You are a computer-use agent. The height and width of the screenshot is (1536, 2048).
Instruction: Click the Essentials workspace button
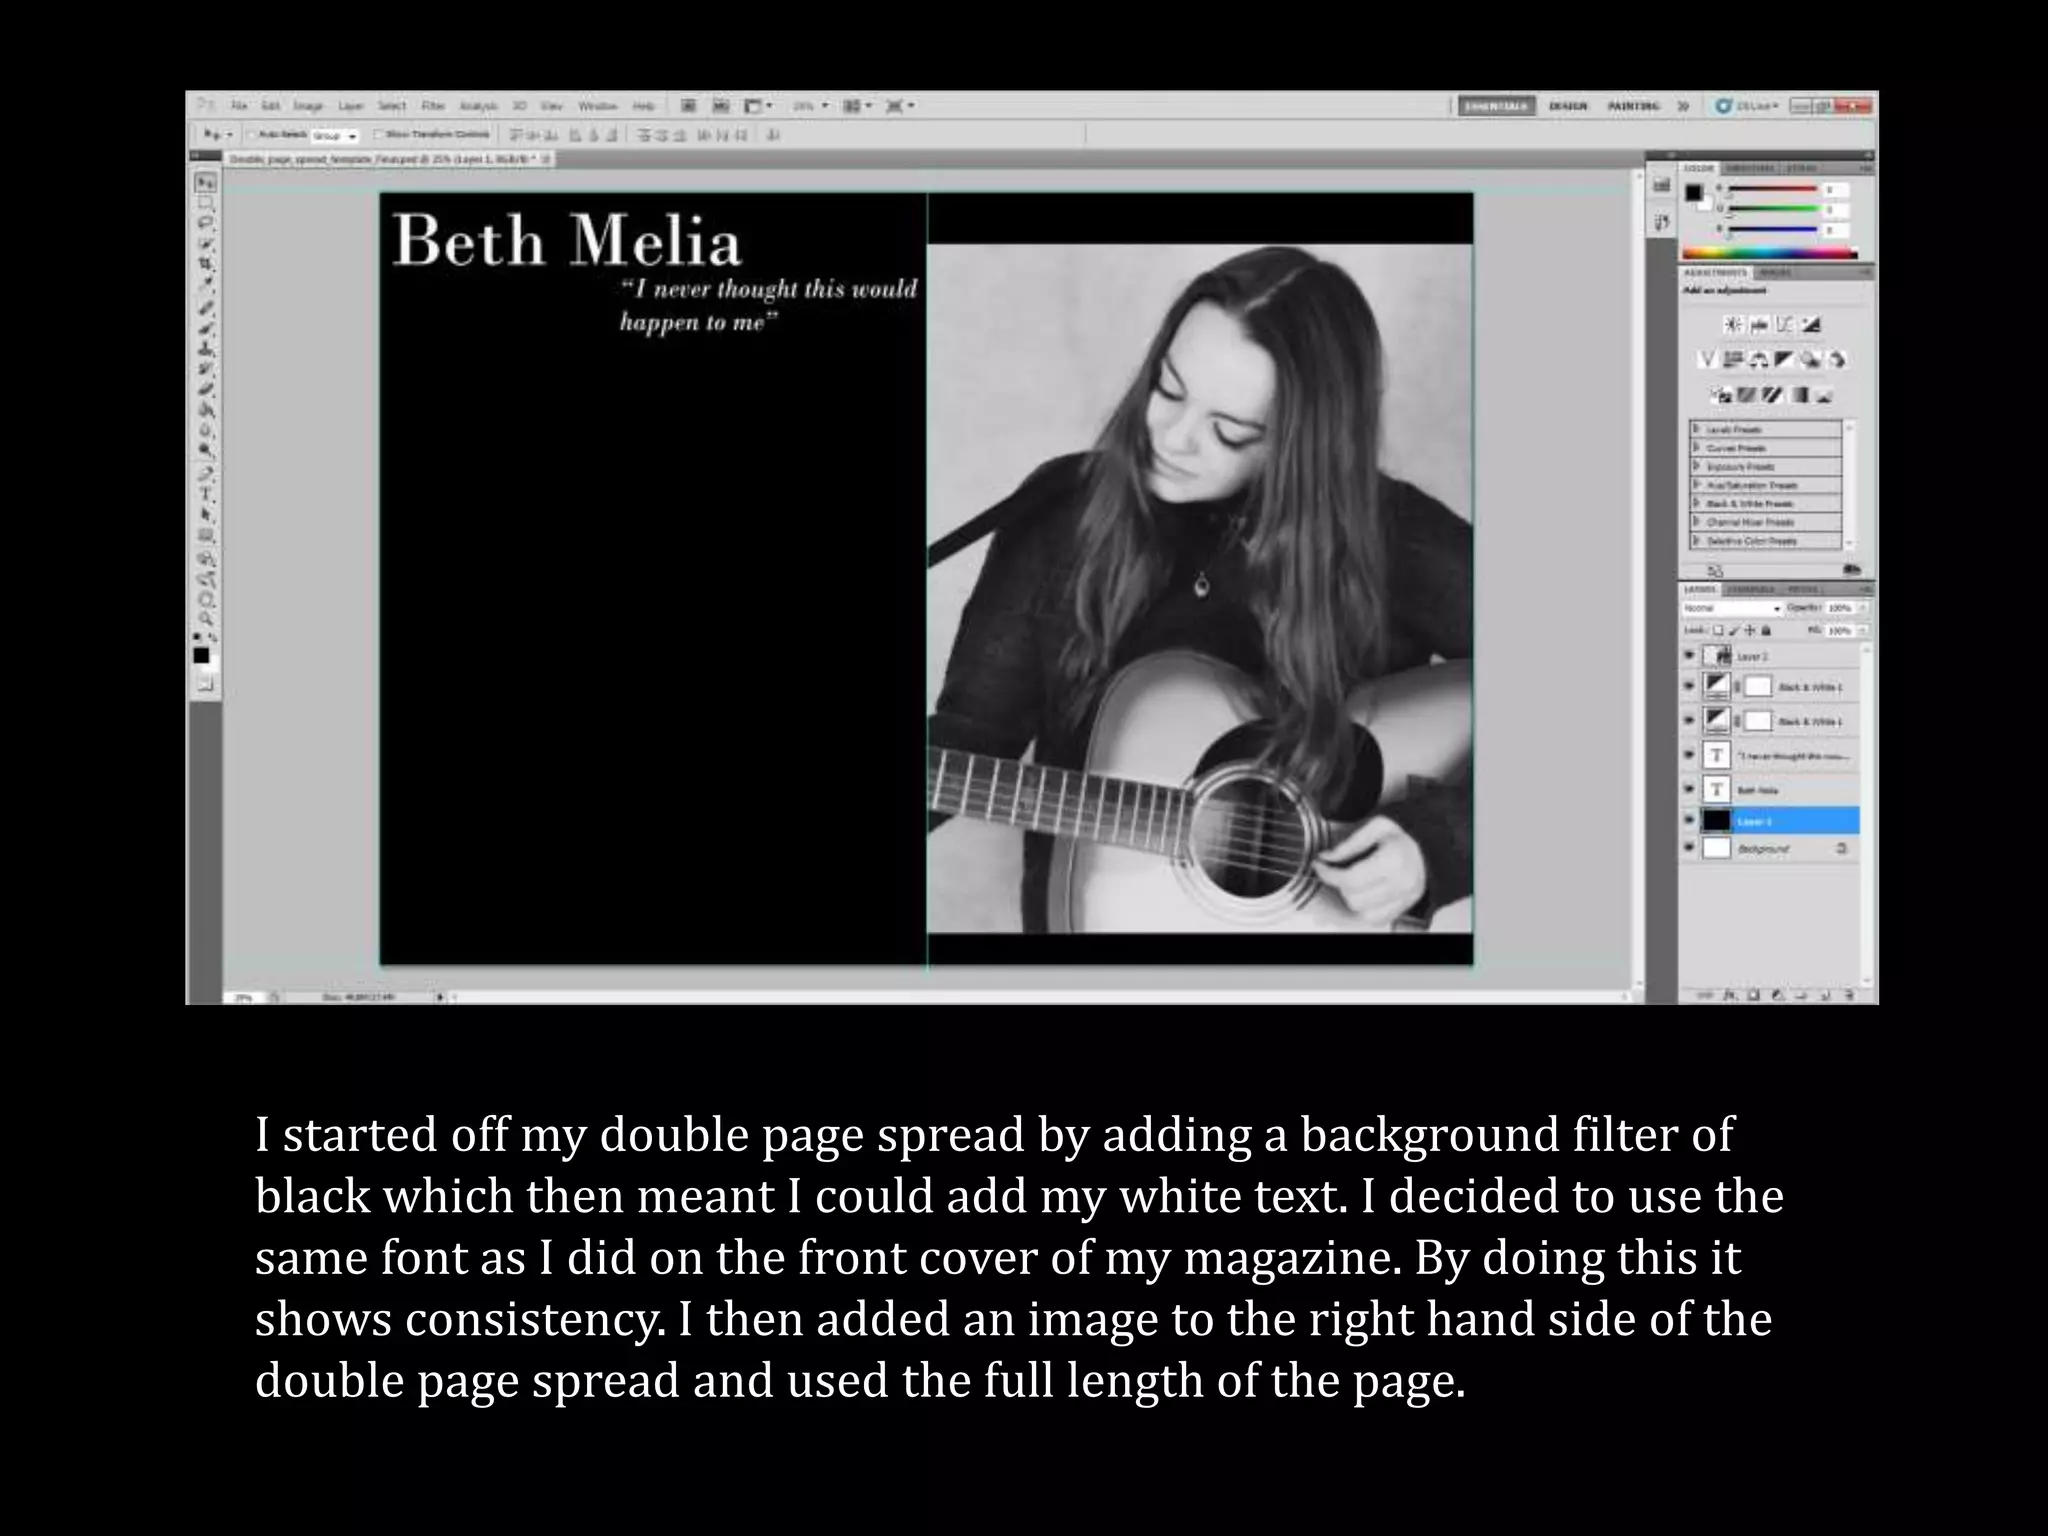(1496, 106)
